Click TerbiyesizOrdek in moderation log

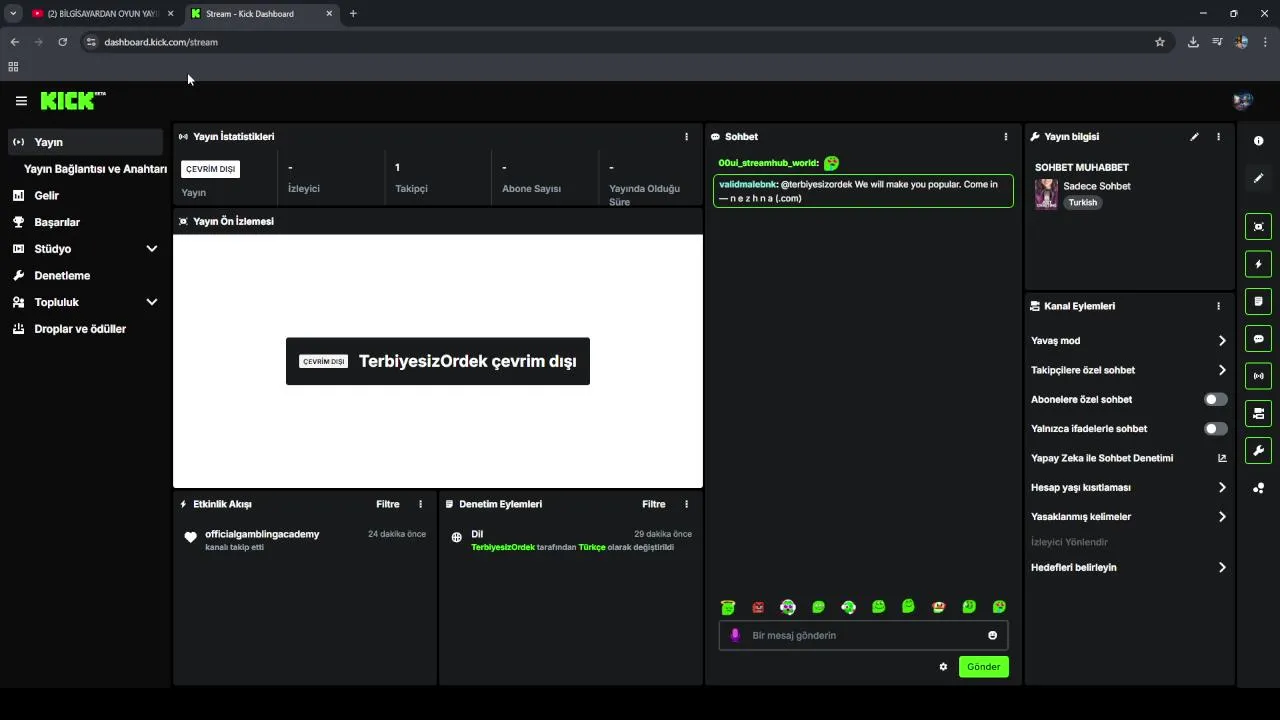click(503, 547)
